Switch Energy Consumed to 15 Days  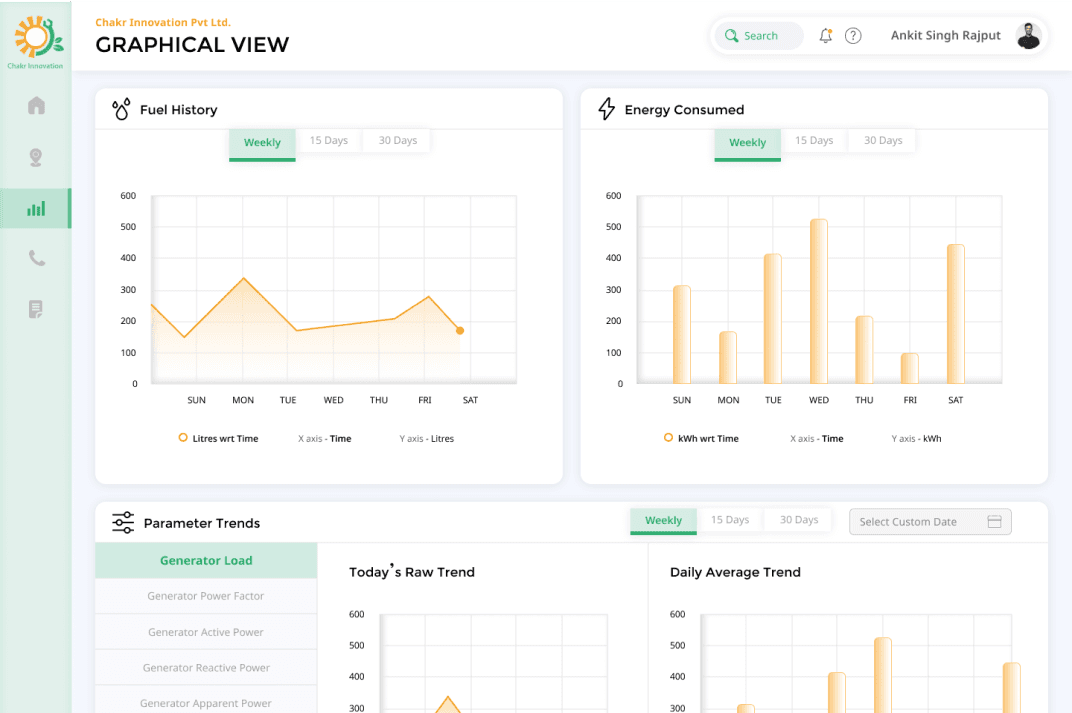[x=814, y=140]
